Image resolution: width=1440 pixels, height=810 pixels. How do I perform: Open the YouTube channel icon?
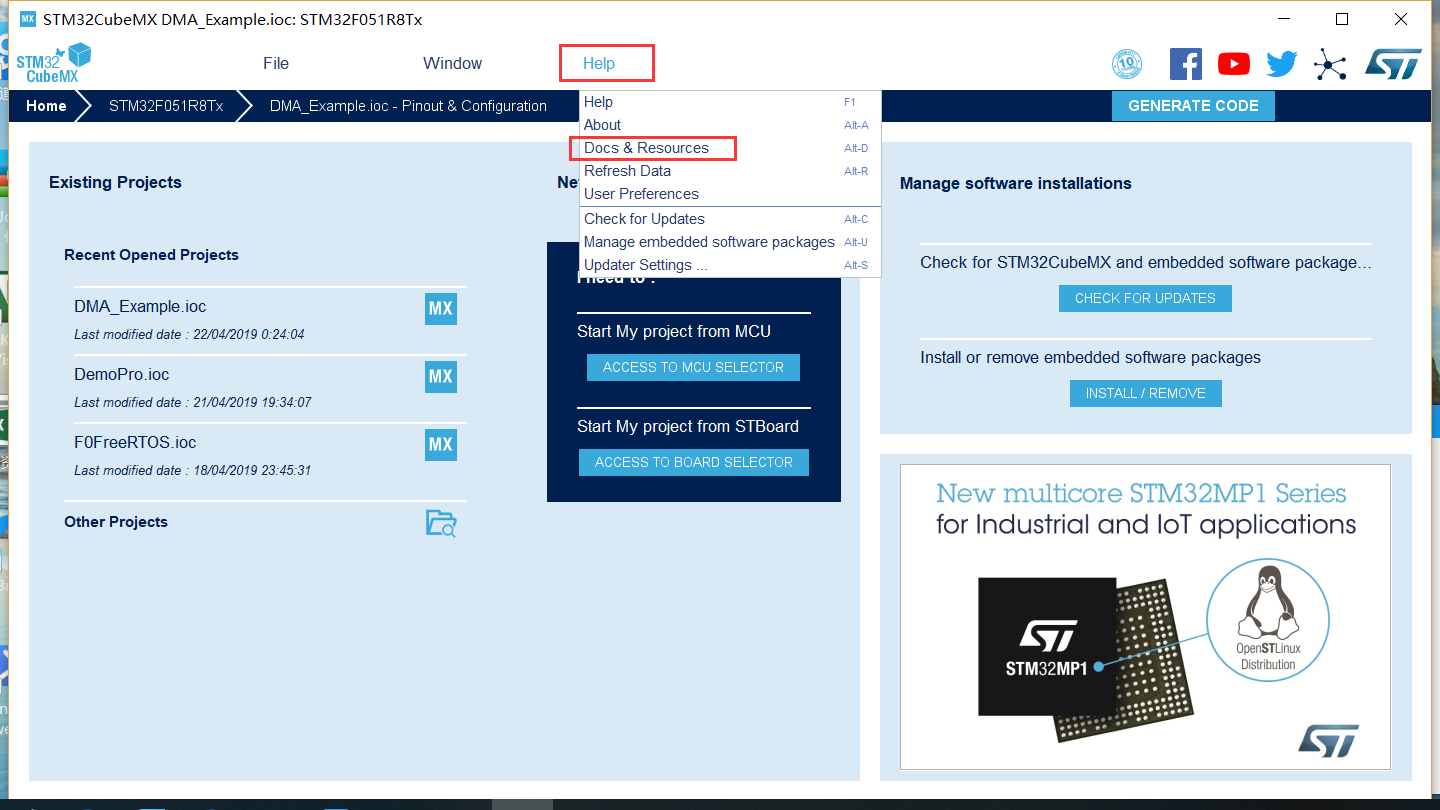(x=1233, y=63)
